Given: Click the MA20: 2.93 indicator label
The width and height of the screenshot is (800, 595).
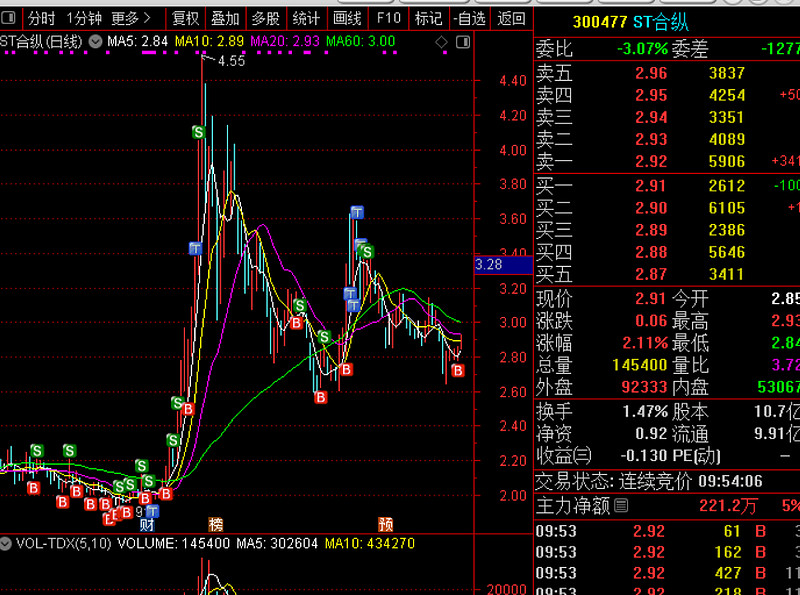Looking at the screenshot, I should (x=285, y=41).
